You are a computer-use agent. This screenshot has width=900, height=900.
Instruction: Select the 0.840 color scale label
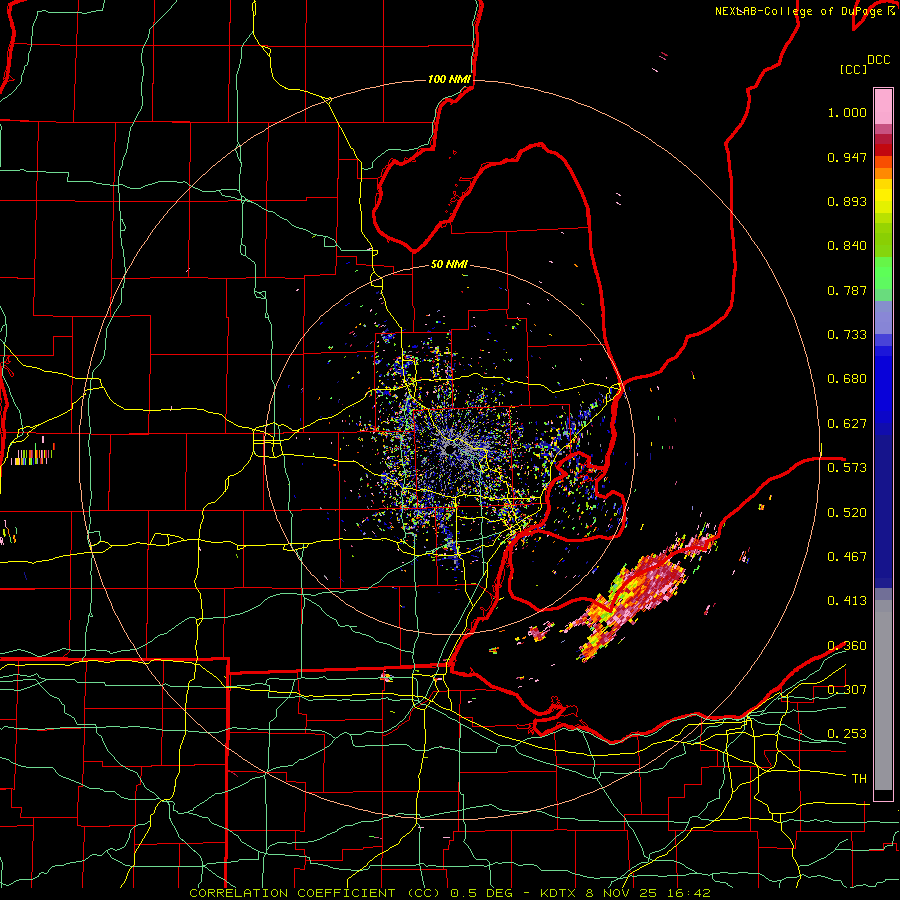tap(847, 246)
